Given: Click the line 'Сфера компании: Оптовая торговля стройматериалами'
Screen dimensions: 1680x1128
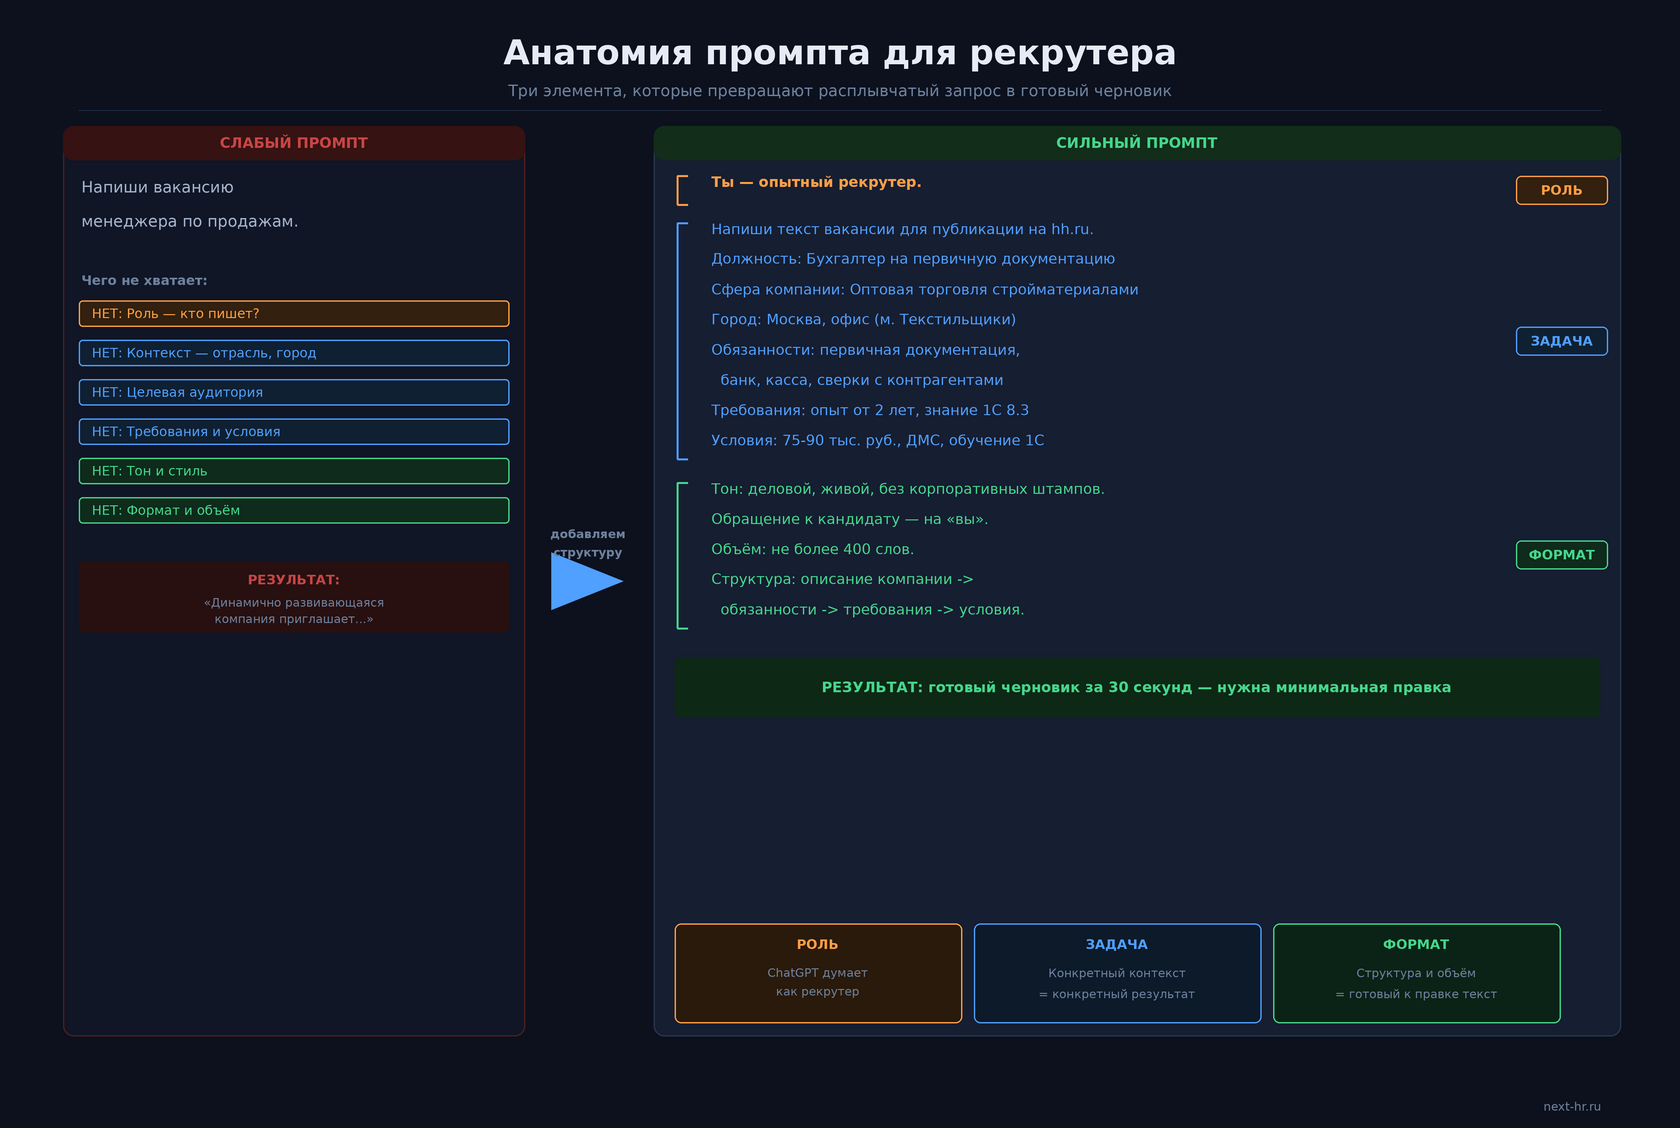Looking at the screenshot, I should [925, 290].
